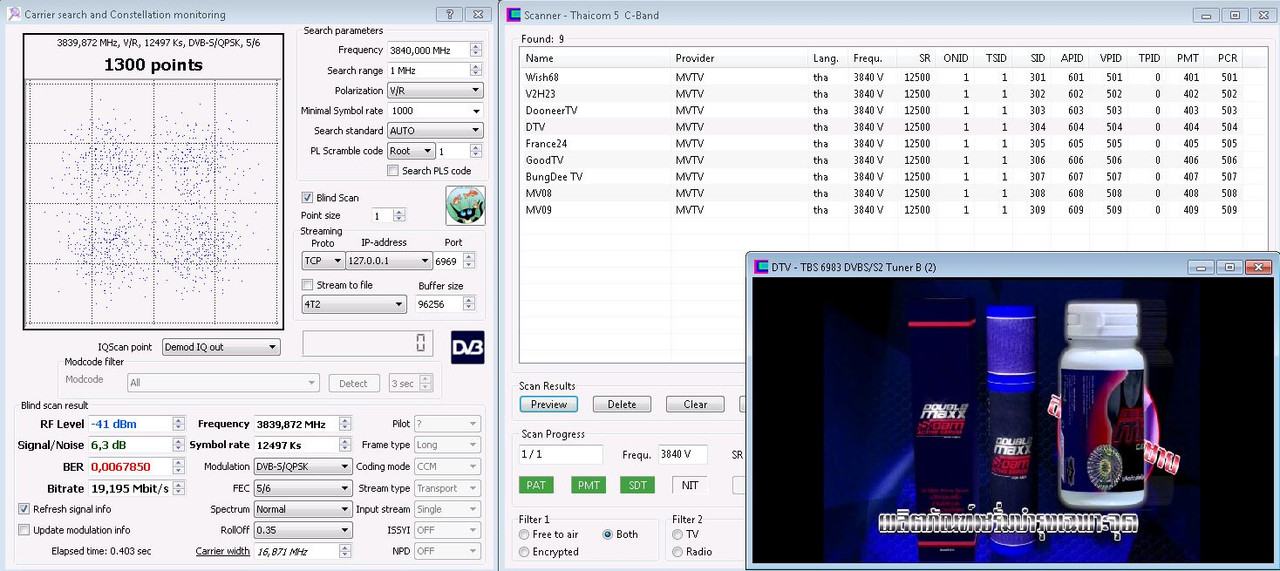This screenshot has height=571, width=1280.
Task: Enable Update modulation info checkbox
Action: [x=24, y=530]
